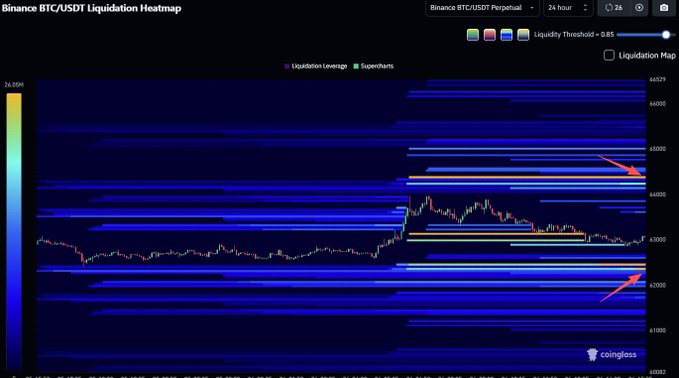Select the red-purple heatmap color scheme swatch
679x378 pixels.
click(490, 35)
